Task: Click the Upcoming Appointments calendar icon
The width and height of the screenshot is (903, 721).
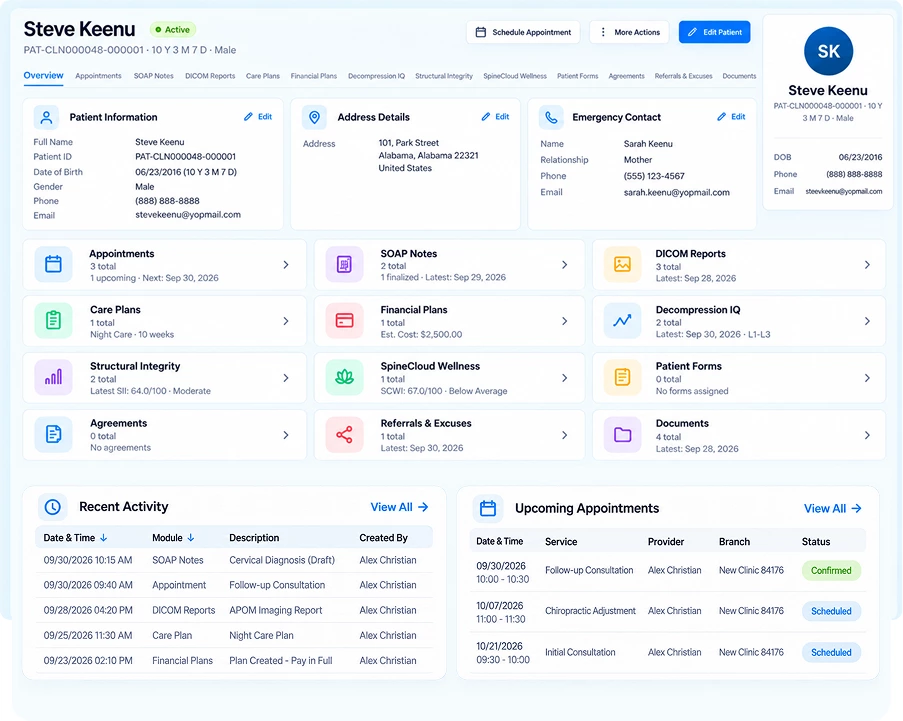Action: (488, 508)
